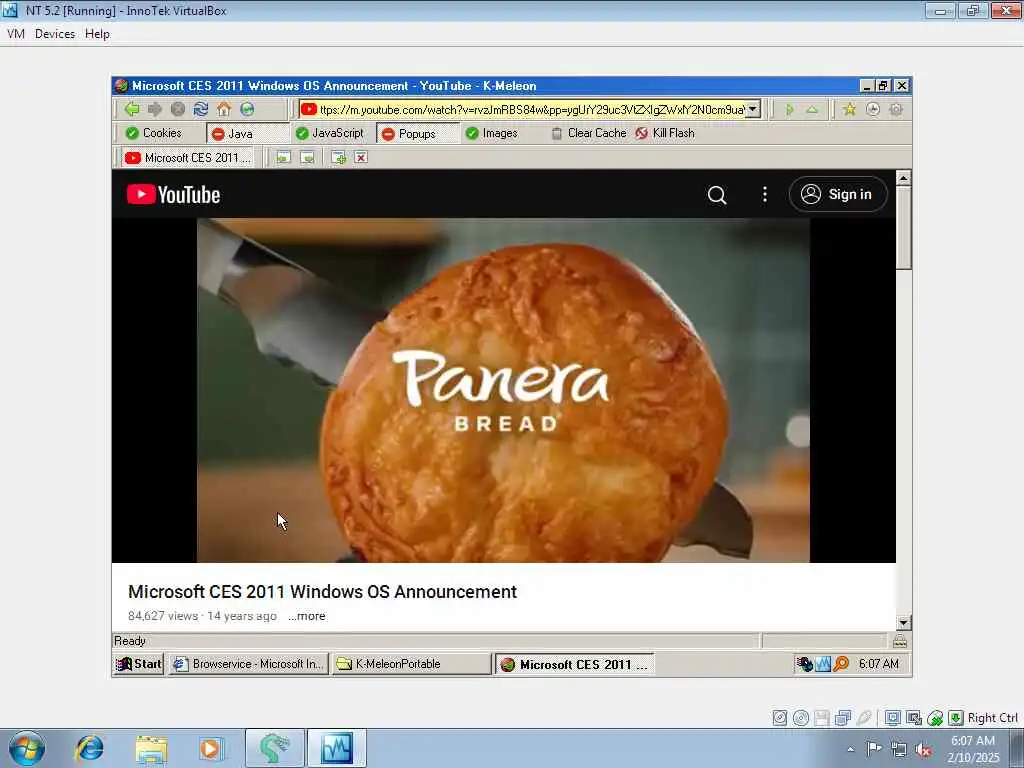Open VirtualBox Devices menu
1024x768 pixels.
click(x=55, y=34)
